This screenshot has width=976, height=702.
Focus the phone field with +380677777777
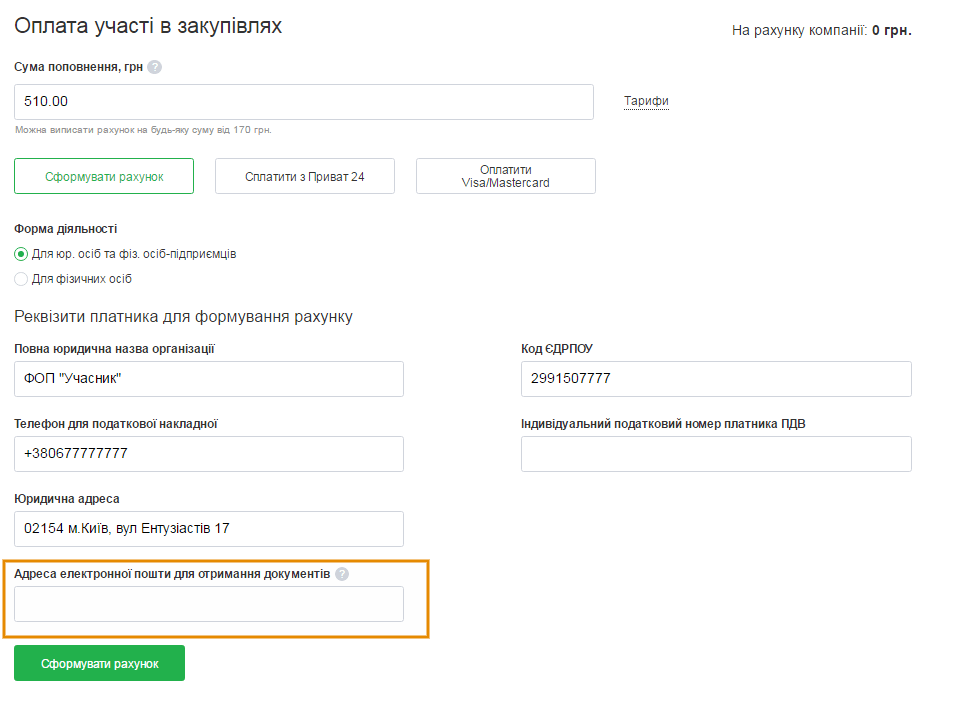(208, 454)
